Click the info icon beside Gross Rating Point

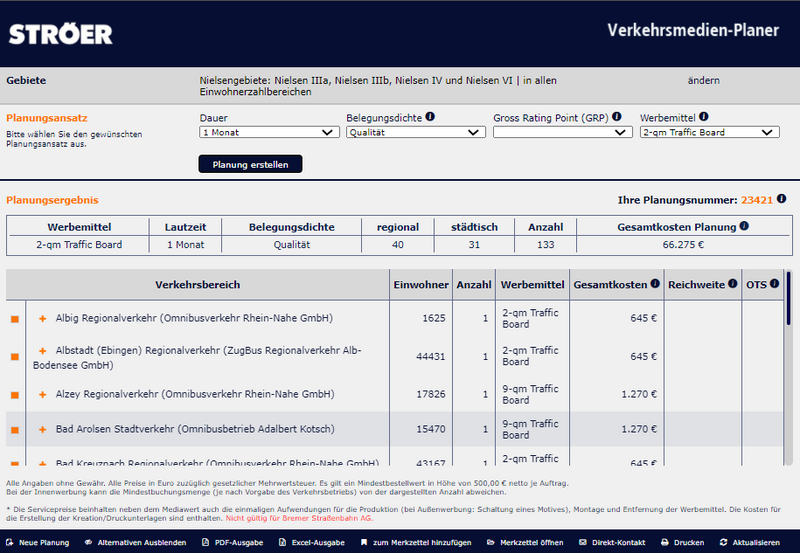pos(617,117)
